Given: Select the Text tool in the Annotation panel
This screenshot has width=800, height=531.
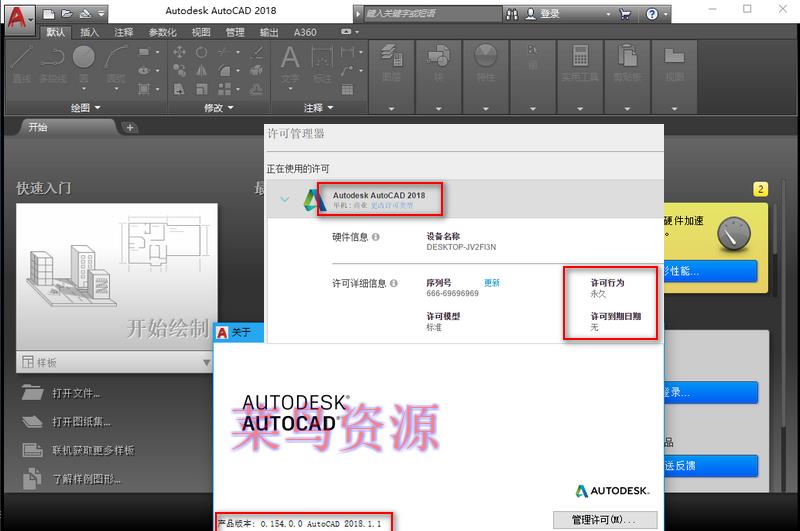Looking at the screenshot, I should (290, 63).
